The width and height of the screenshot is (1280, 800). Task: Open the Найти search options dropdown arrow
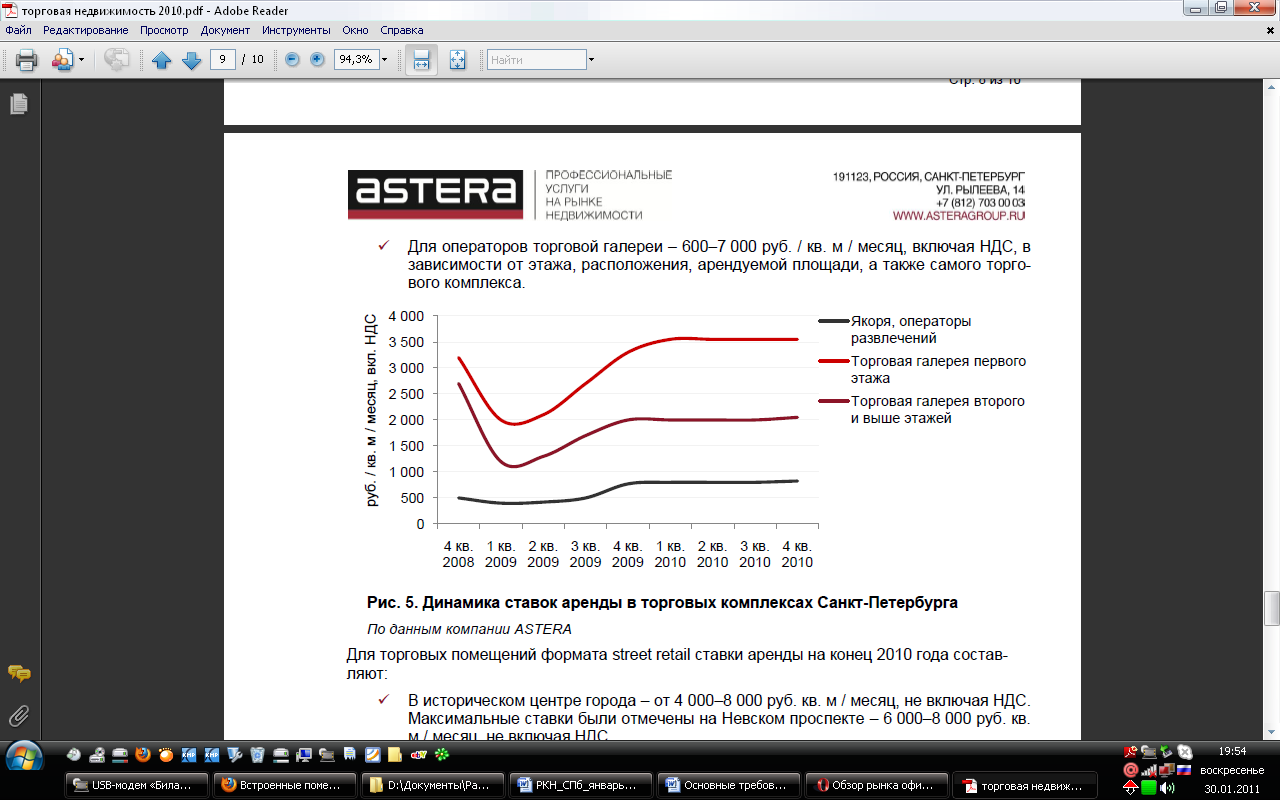tap(592, 60)
